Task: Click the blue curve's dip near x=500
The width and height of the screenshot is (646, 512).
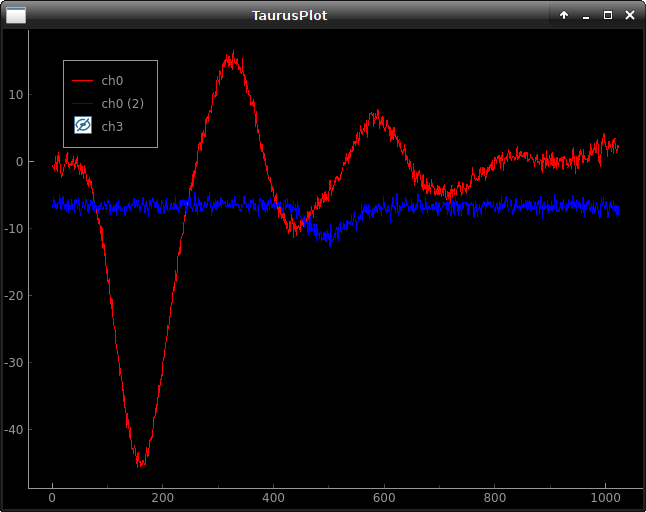Action: pyautogui.click(x=328, y=238)
